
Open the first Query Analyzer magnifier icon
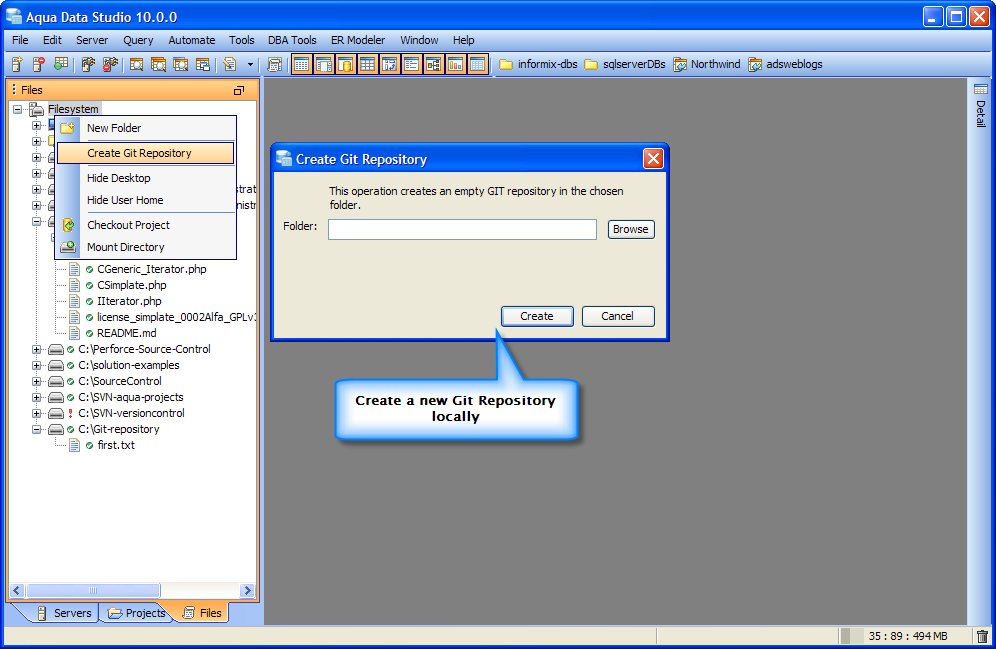(136, 64)
